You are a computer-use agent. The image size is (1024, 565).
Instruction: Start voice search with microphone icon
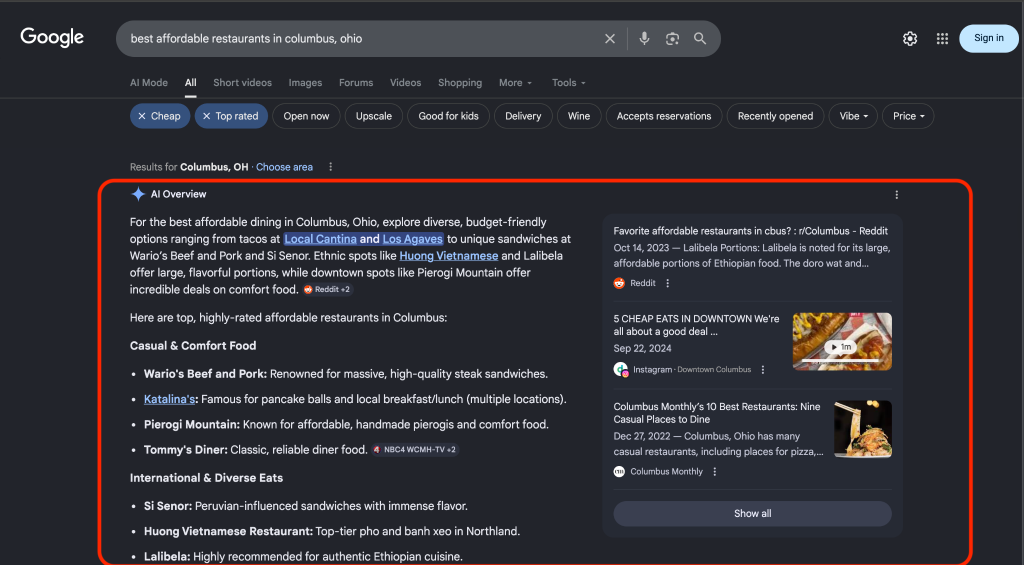[x=644, y=39]
